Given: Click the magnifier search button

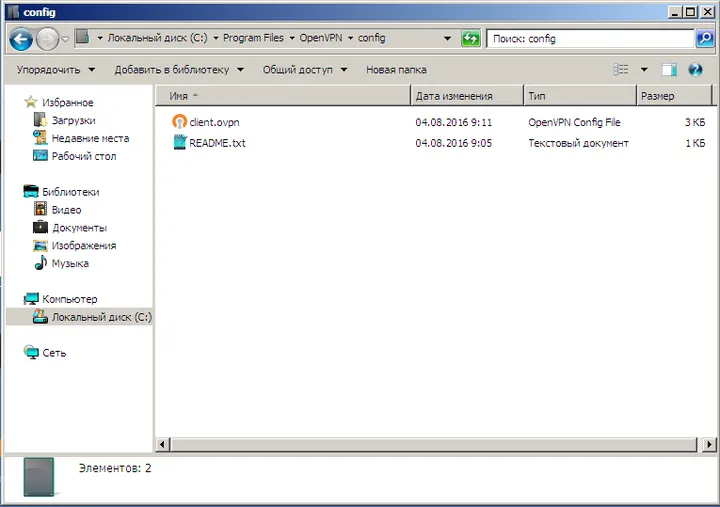Looking at the screenshot, I should coord(705,39).
